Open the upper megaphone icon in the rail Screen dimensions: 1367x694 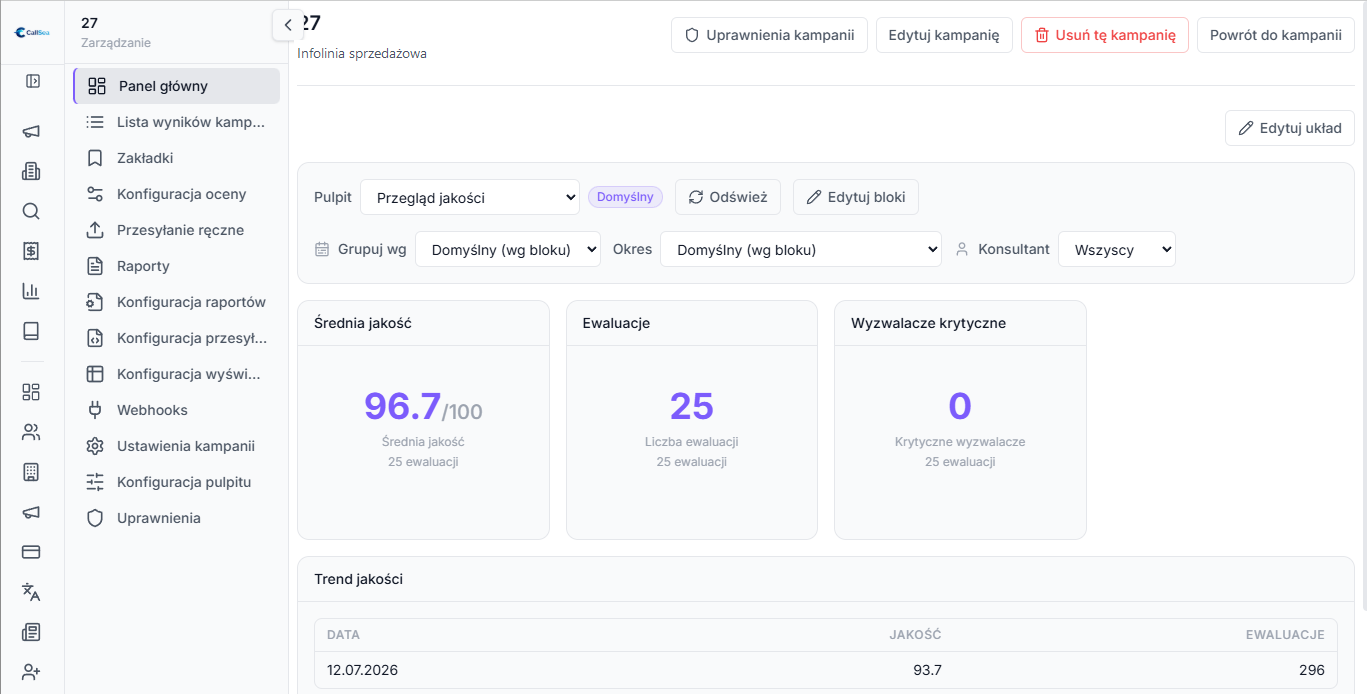(x=31, y=131)
